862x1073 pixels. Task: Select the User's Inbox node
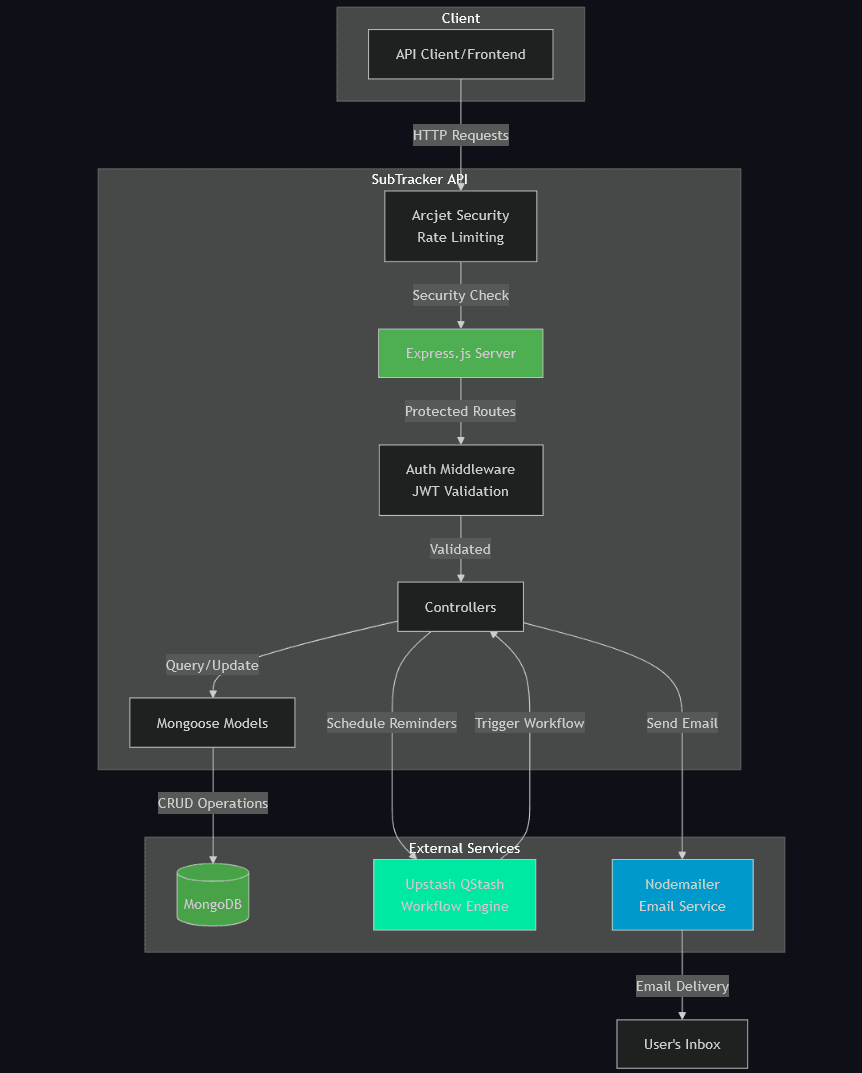pyautogui.click(x=682, y=1044)
